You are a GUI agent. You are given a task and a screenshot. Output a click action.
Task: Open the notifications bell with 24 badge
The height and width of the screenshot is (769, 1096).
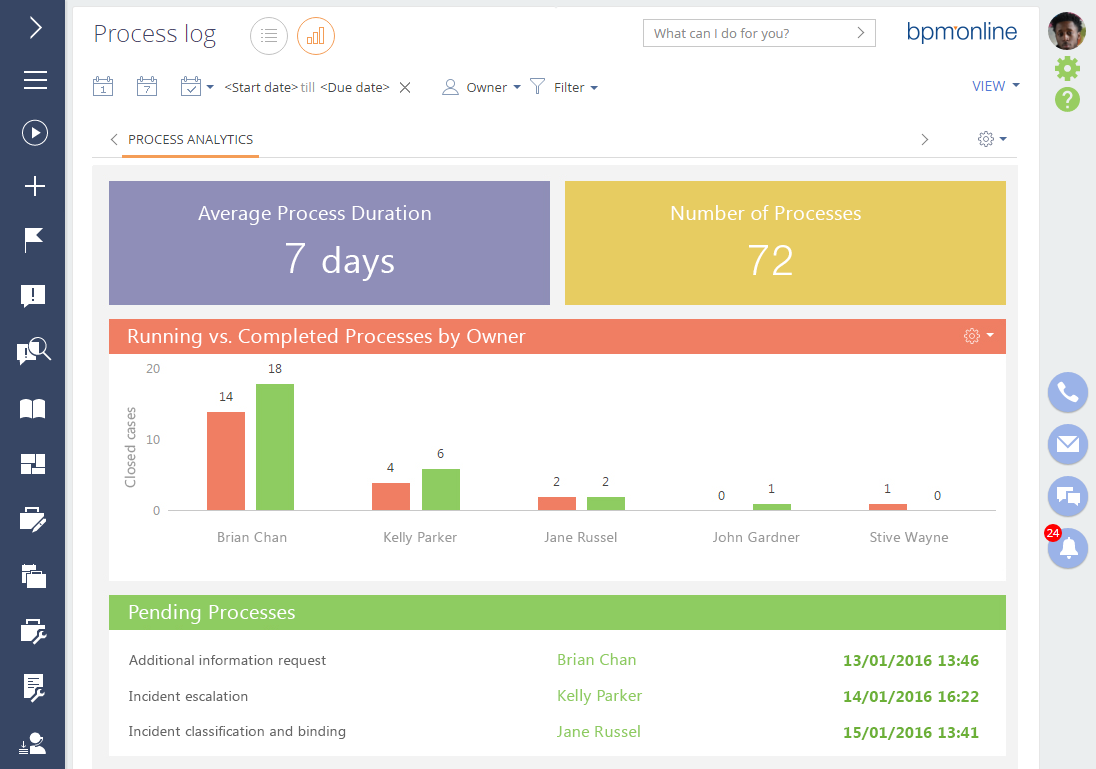pyautogui.click(x=1067, y=549)
